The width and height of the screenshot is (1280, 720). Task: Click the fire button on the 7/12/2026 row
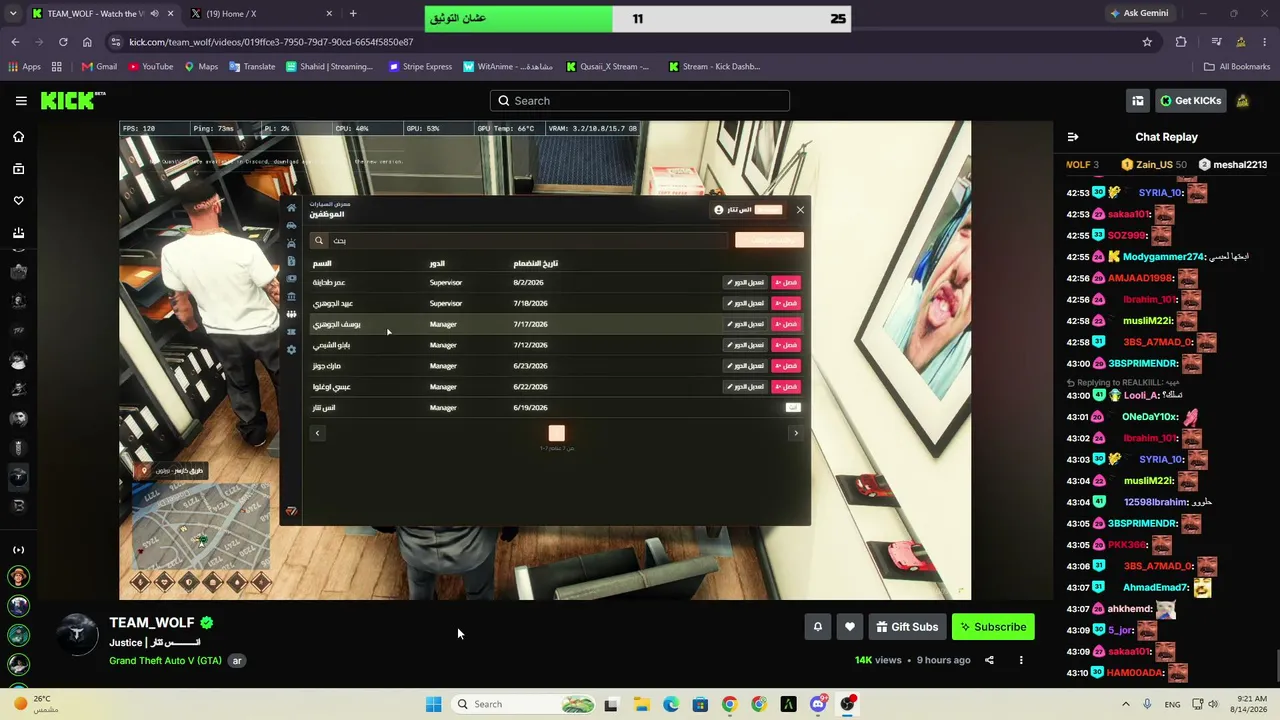[x=786, y=345]
